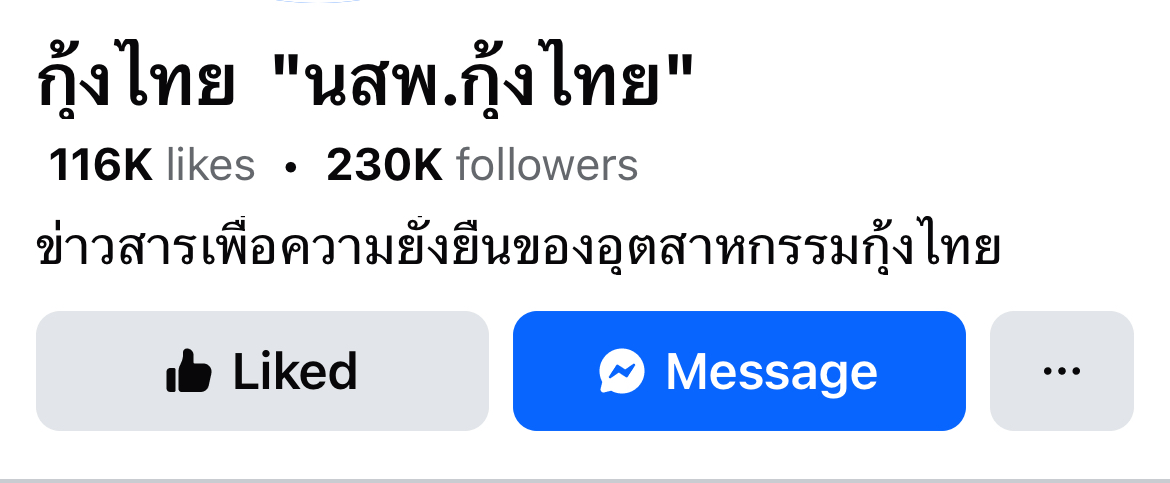The height and width of the screenshot is (483, 1170).
Task: Click the bold 116K number
Action: click(x=101, y=165)
